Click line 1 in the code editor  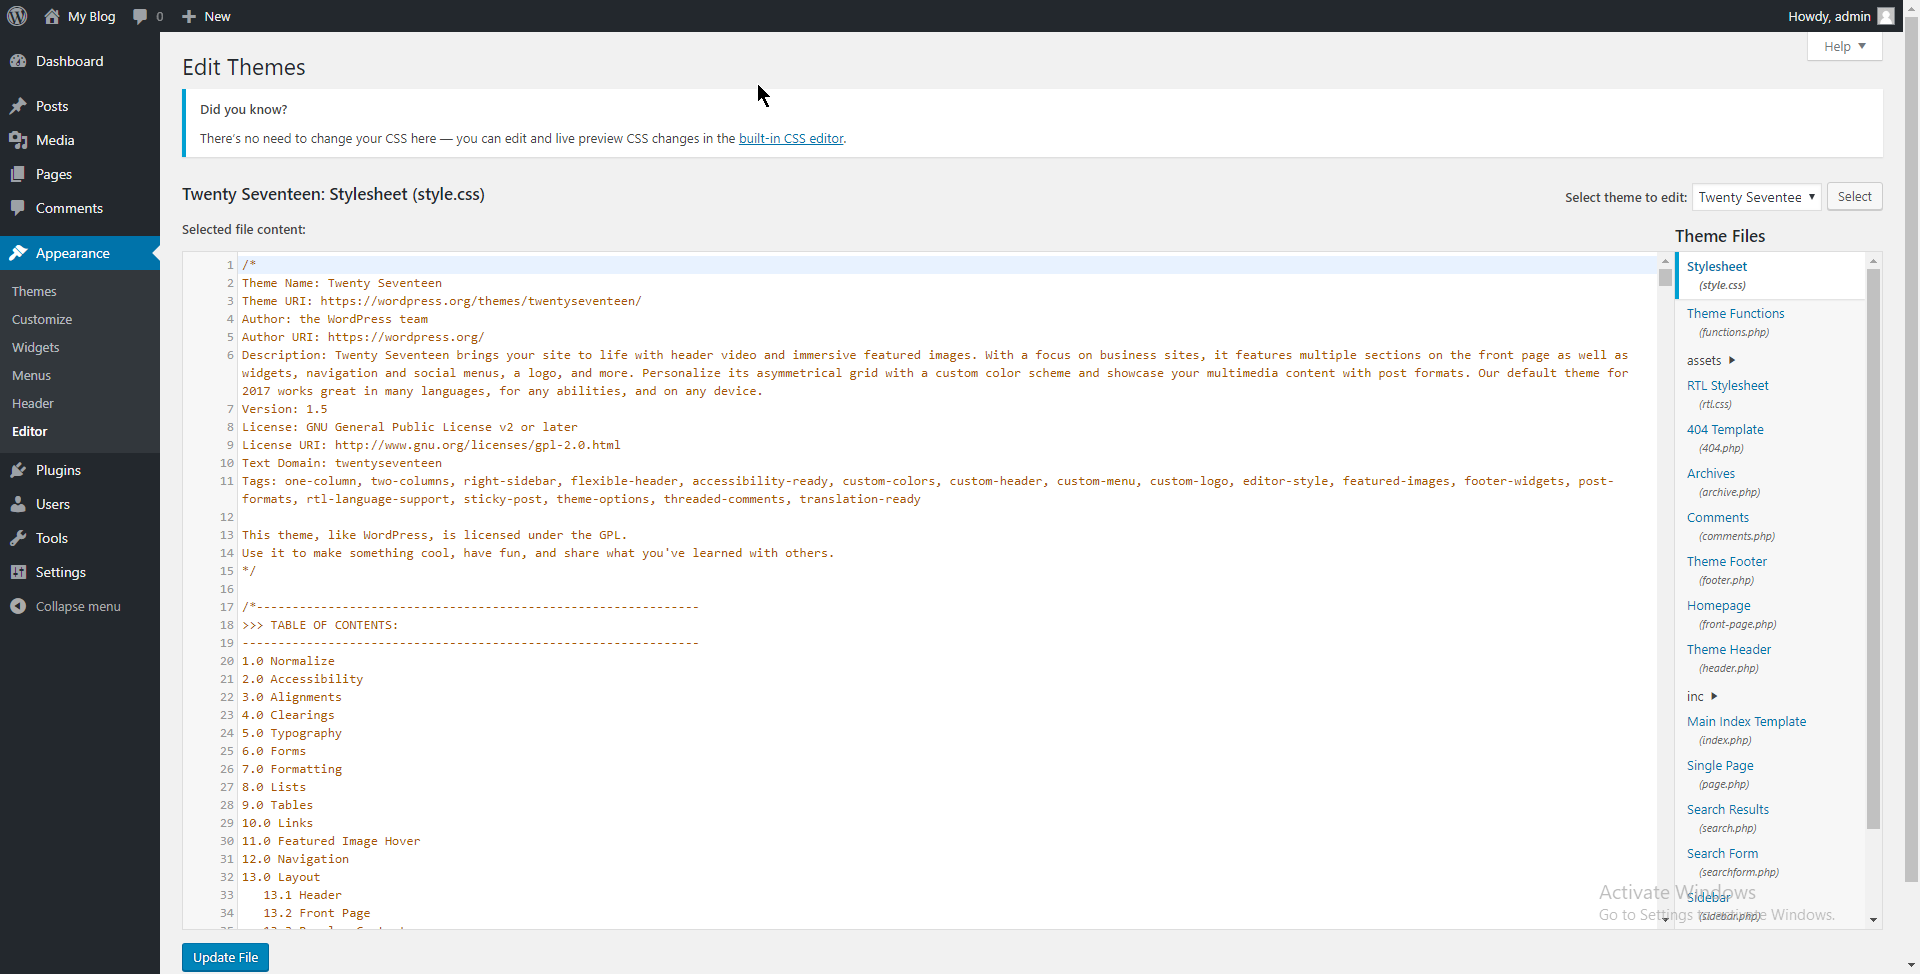946,265
